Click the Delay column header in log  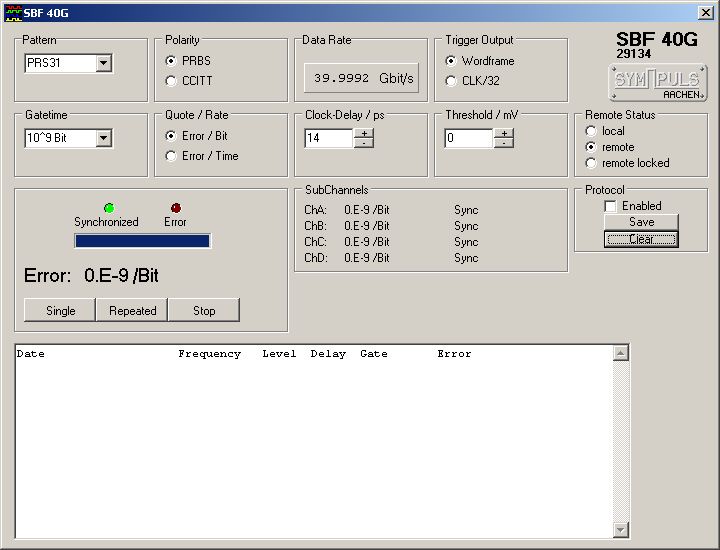pos(328,354)
